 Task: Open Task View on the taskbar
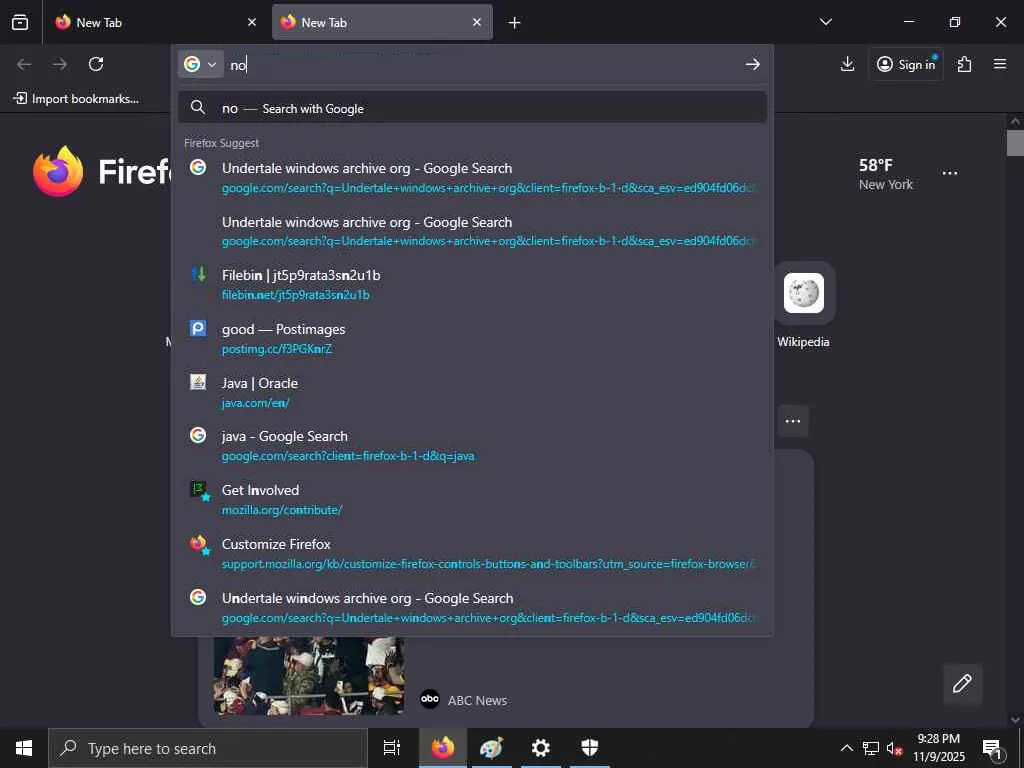[x=392, y=748]
